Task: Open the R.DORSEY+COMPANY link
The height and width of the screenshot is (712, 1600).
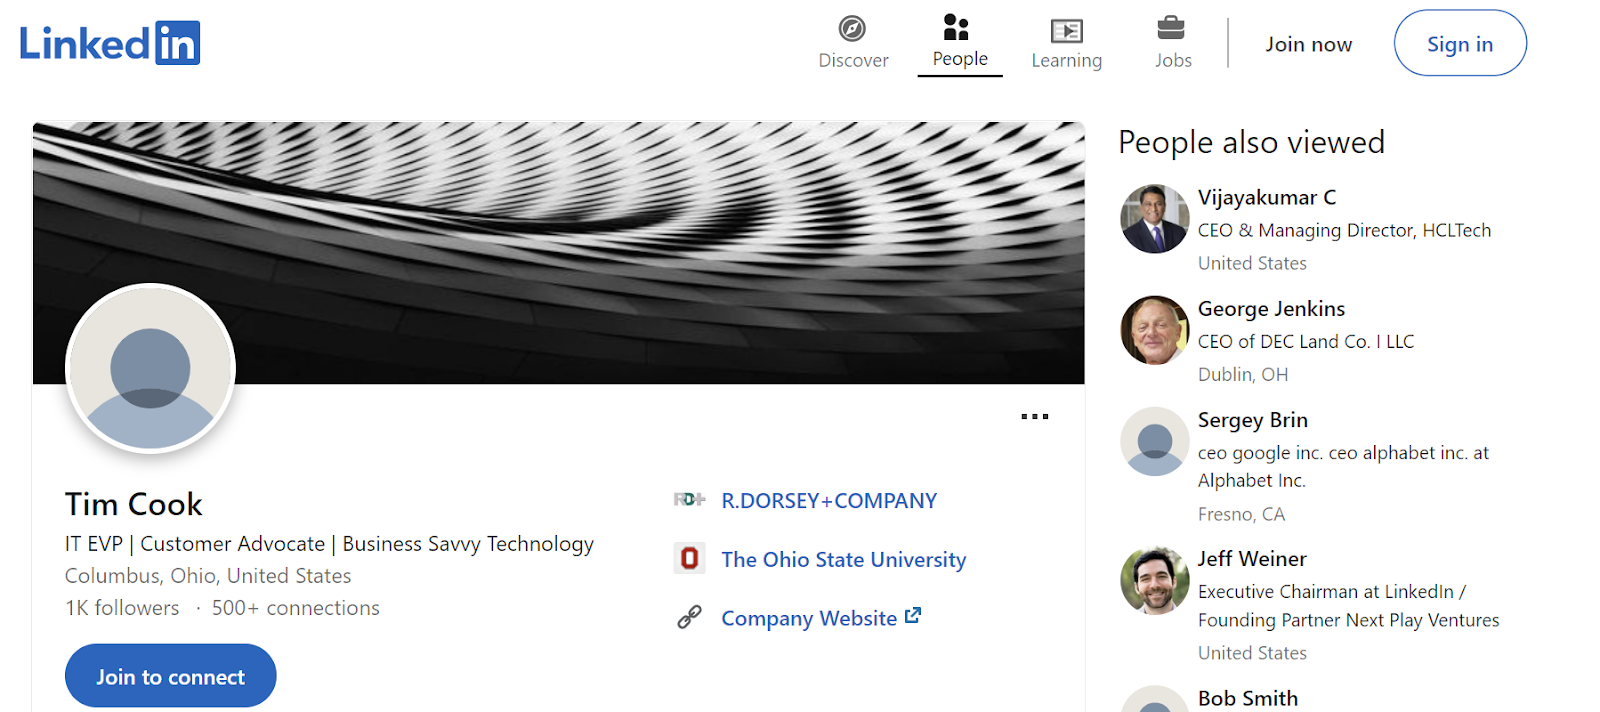Action: [x=829, y=500]
